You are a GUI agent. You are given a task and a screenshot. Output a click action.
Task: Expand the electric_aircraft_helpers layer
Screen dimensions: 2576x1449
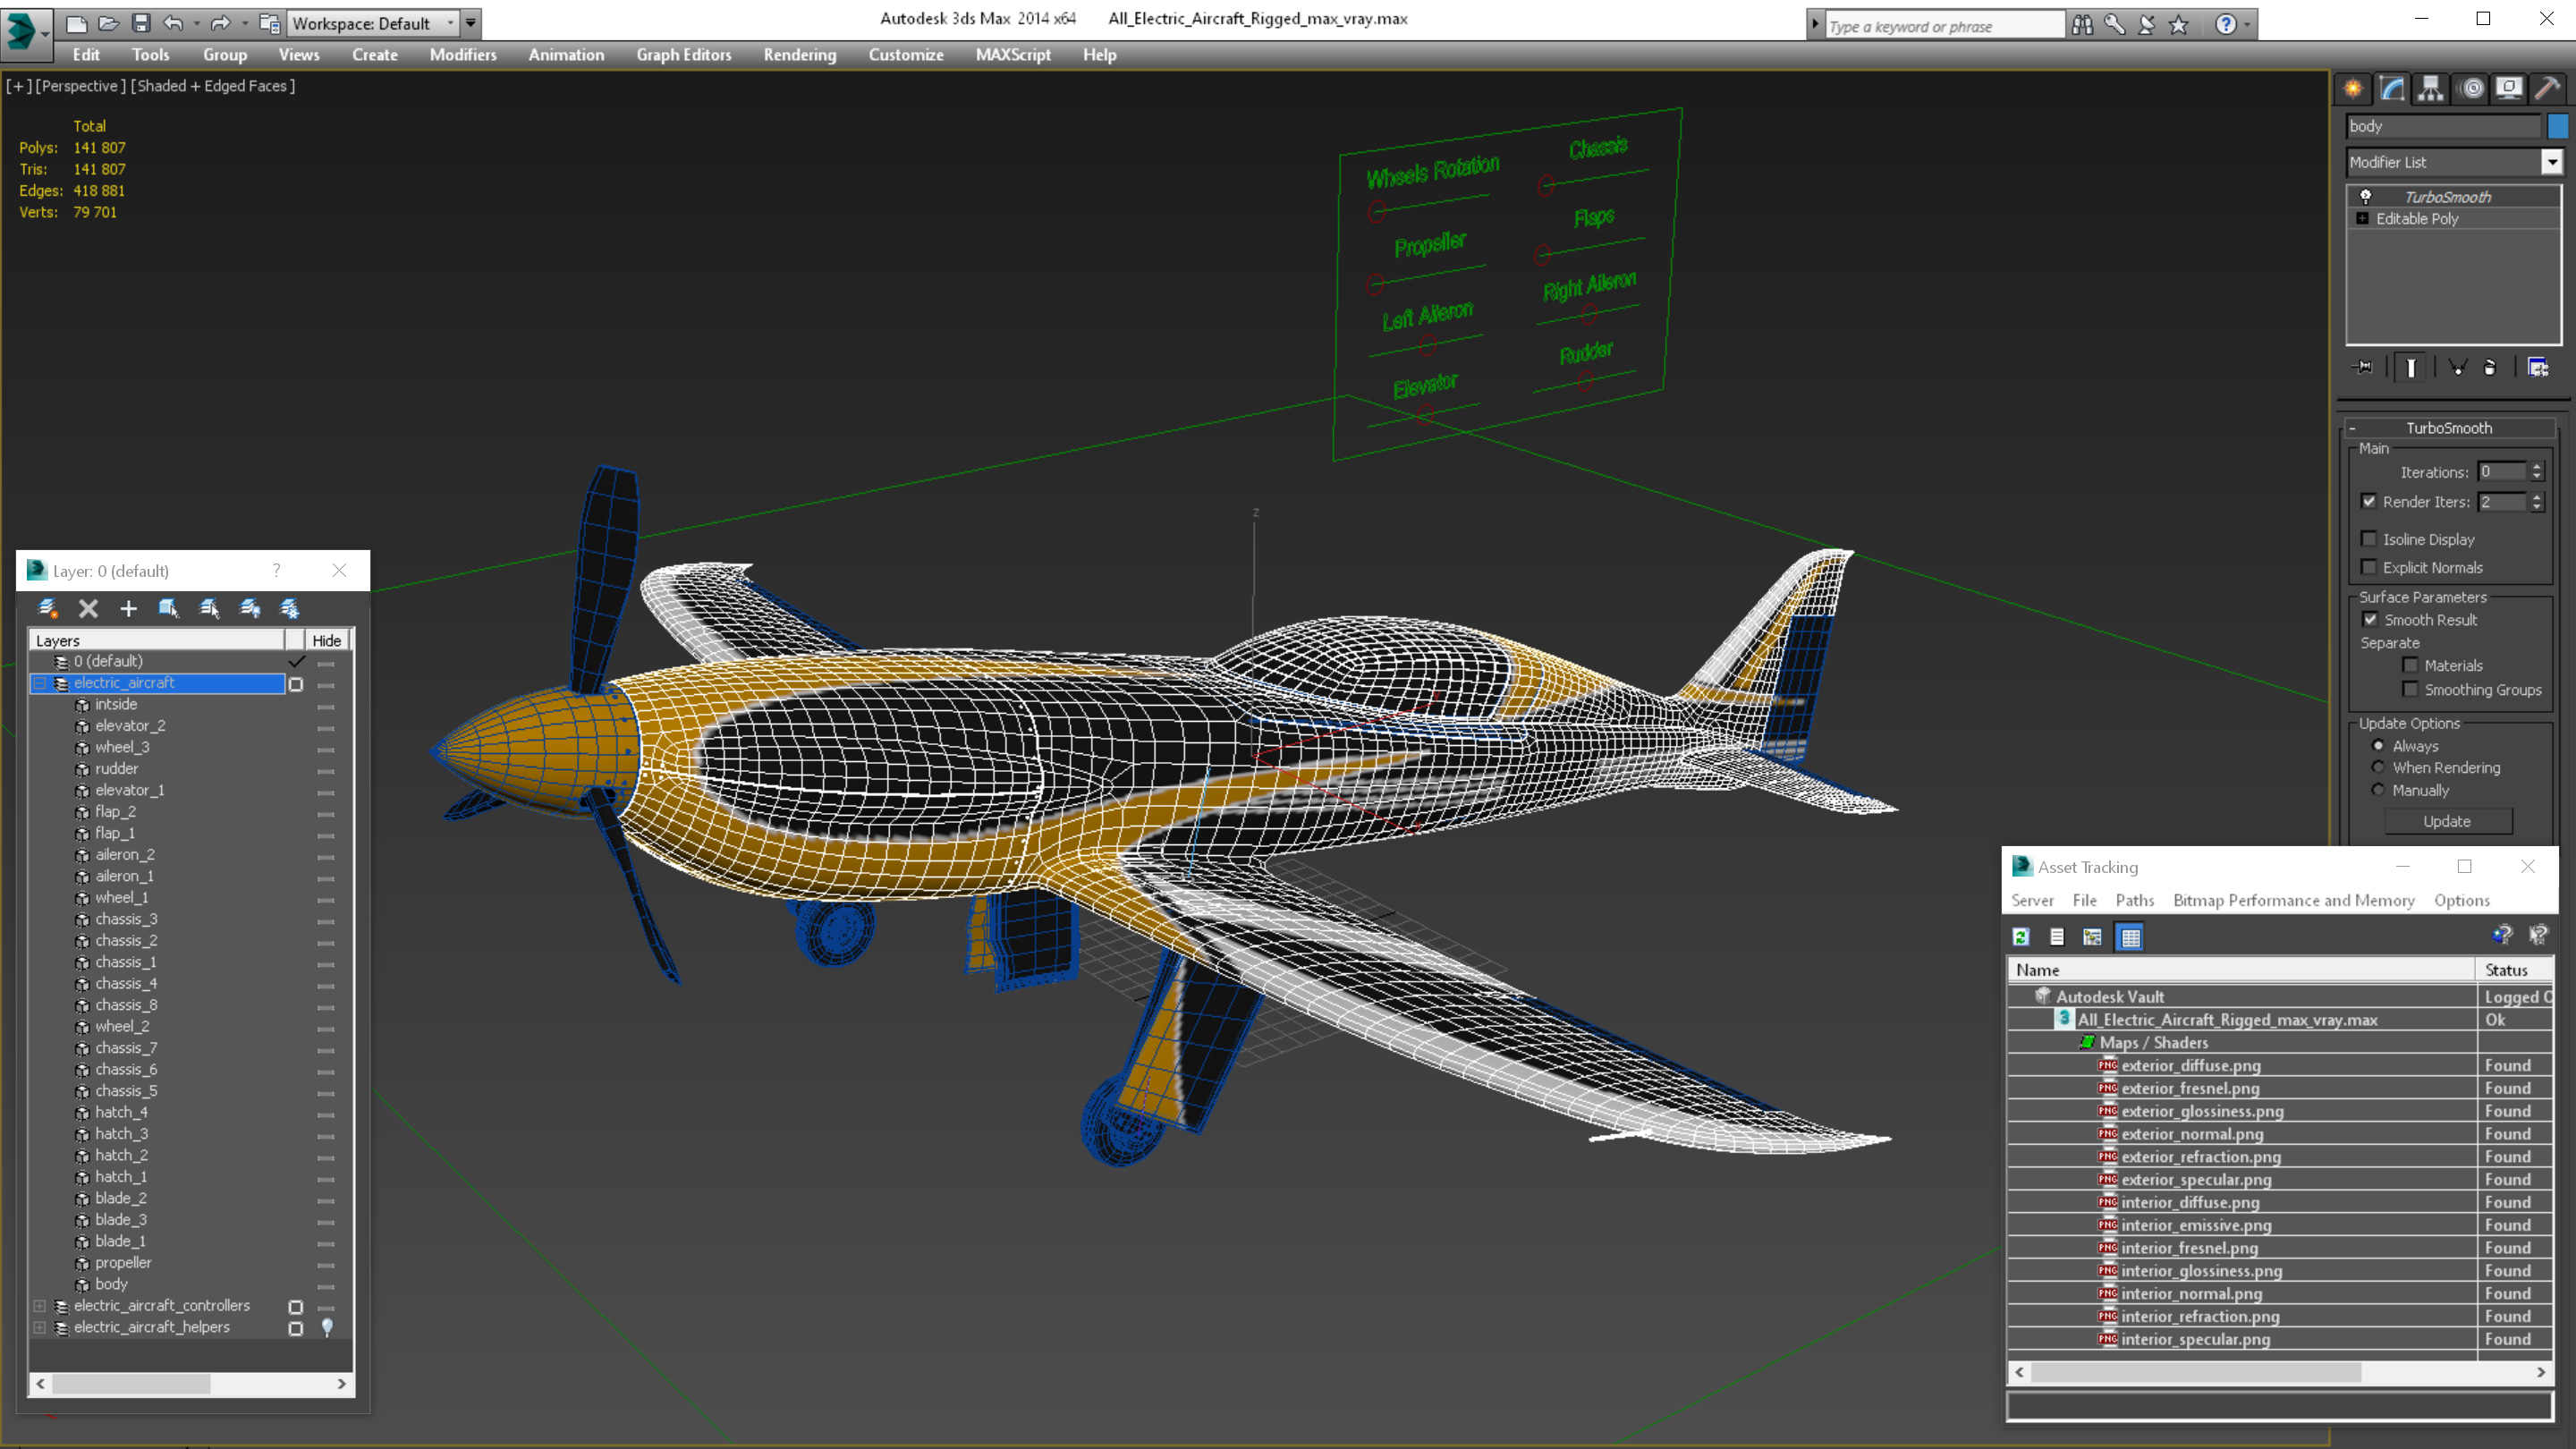pyautogui.click(x=40, y=1328)
